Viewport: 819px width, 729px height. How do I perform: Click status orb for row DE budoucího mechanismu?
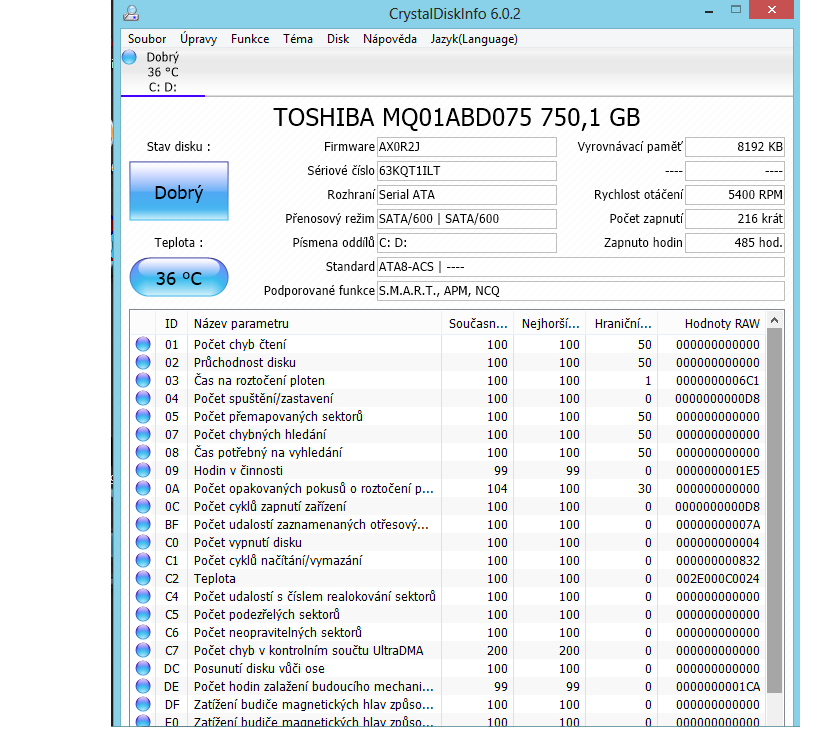(x=143, y=686)
